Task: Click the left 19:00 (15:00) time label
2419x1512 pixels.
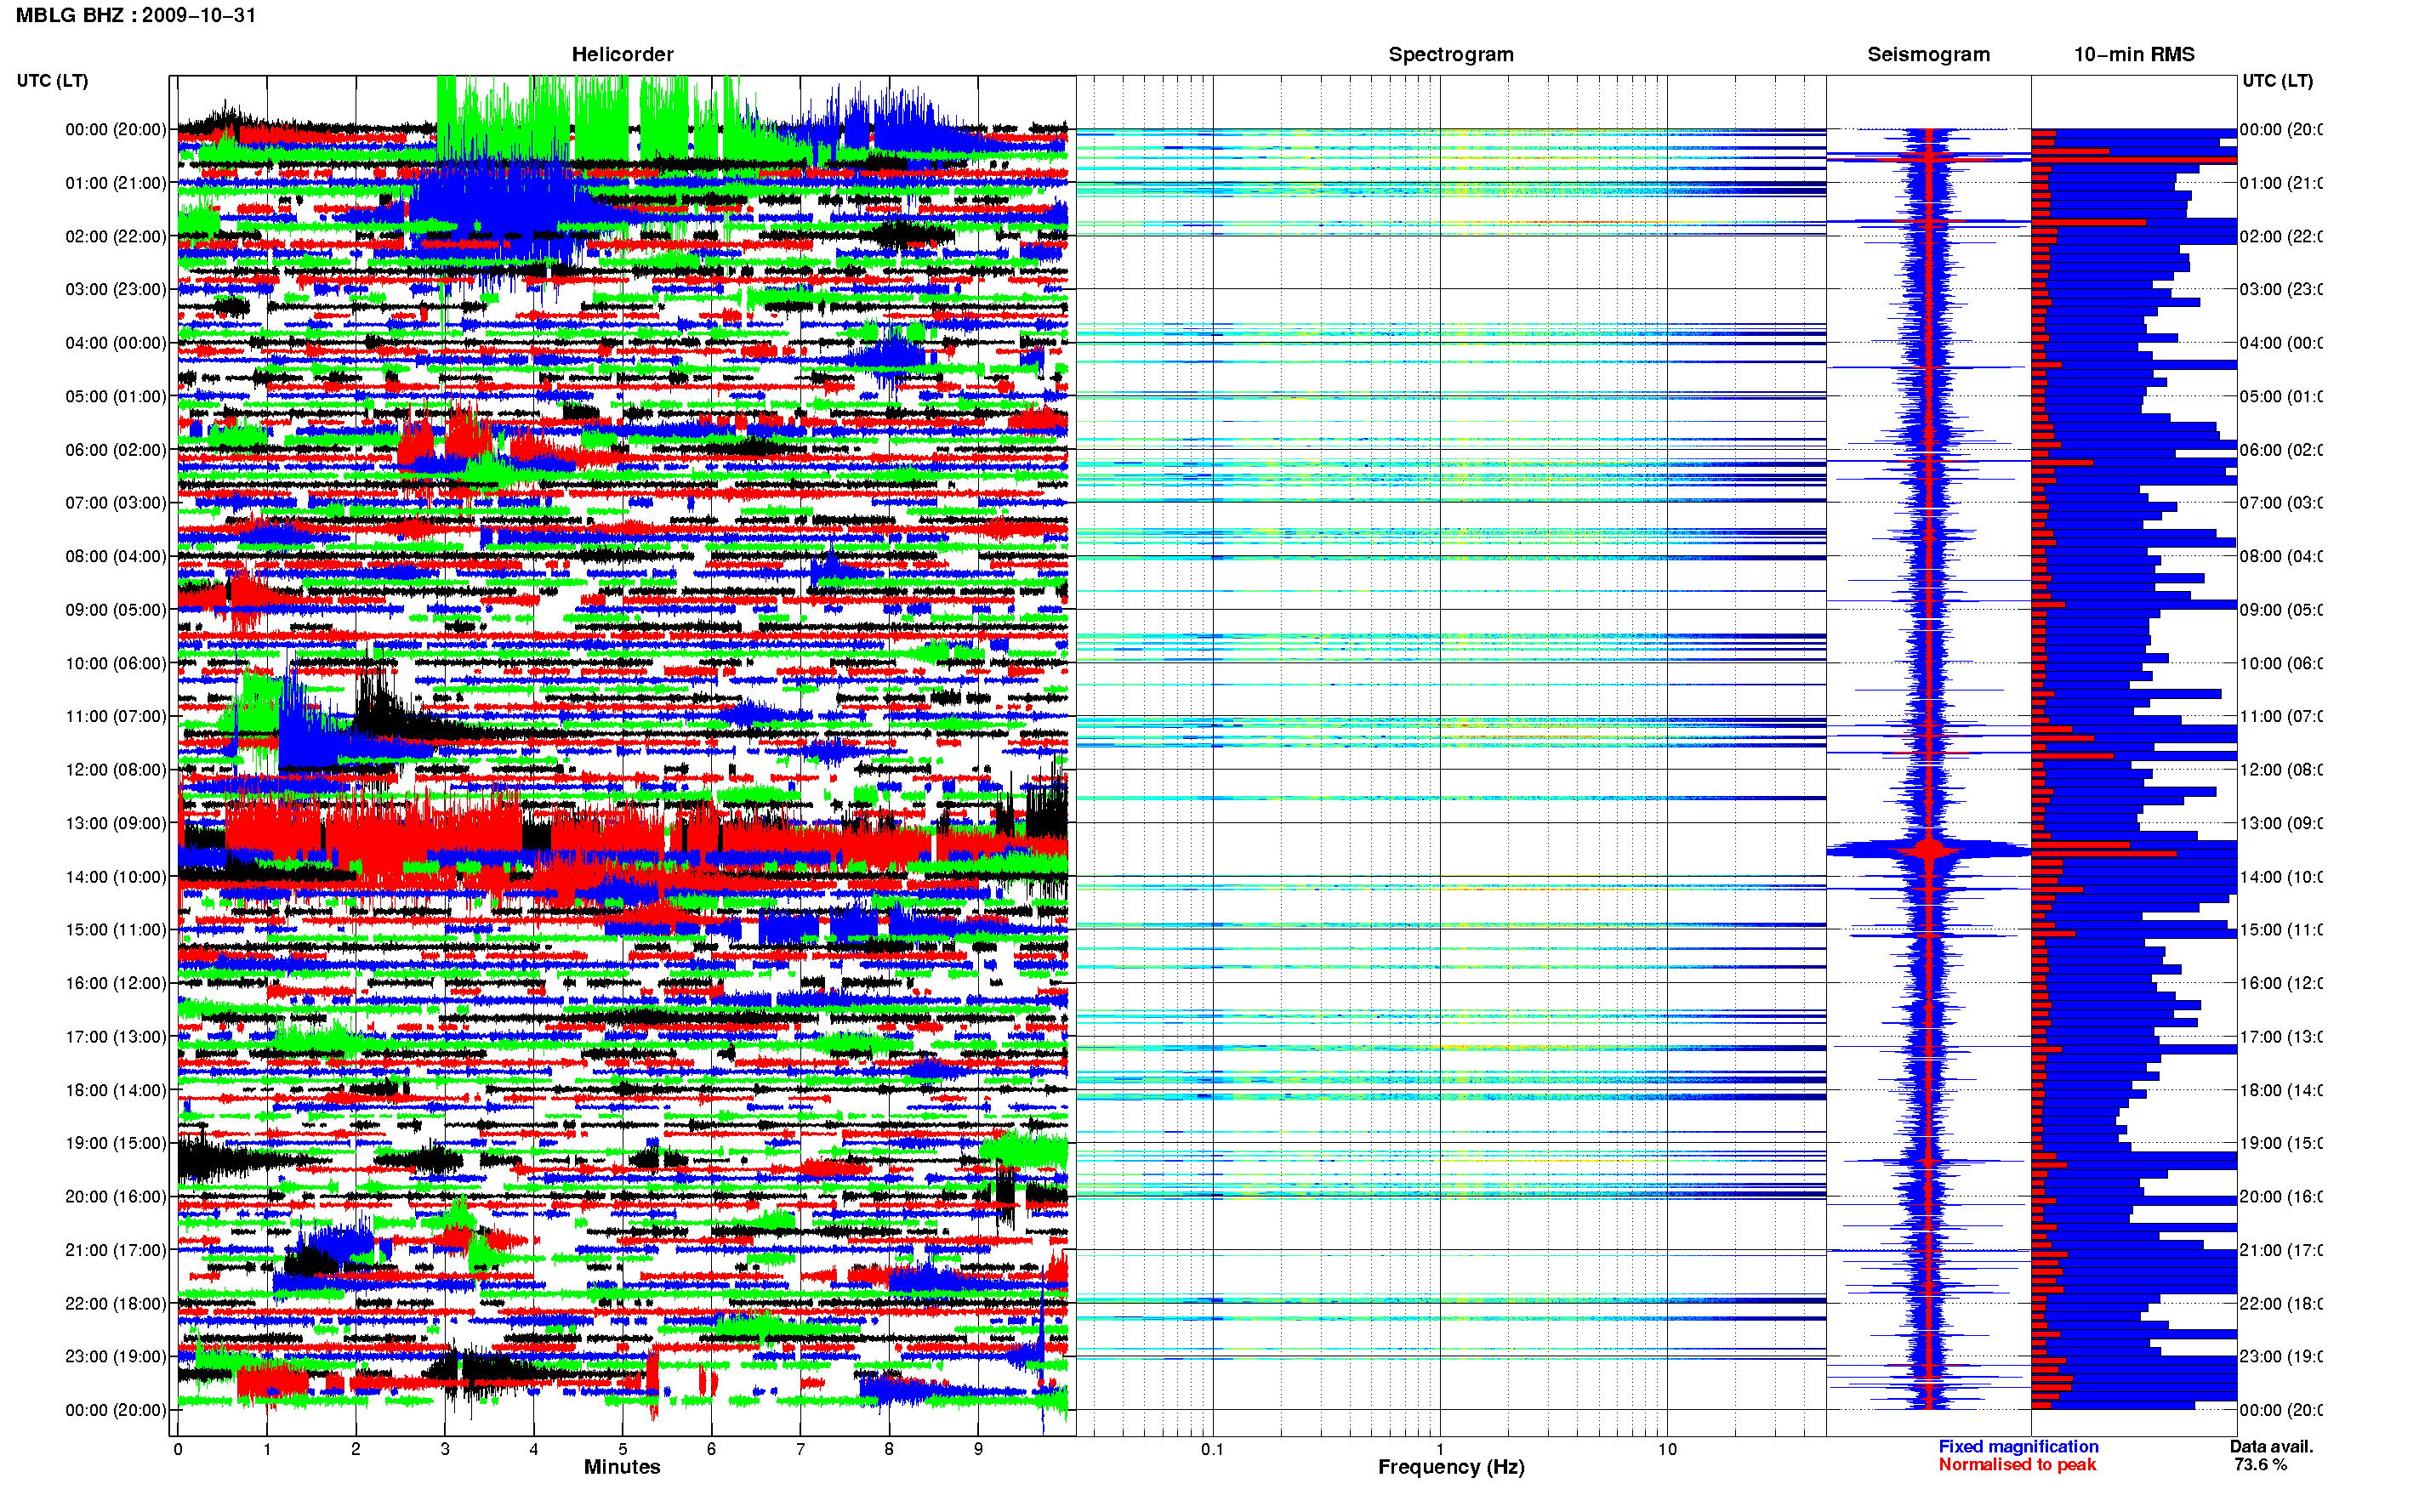Action: pyautogui.click(x=116, y=1143)
